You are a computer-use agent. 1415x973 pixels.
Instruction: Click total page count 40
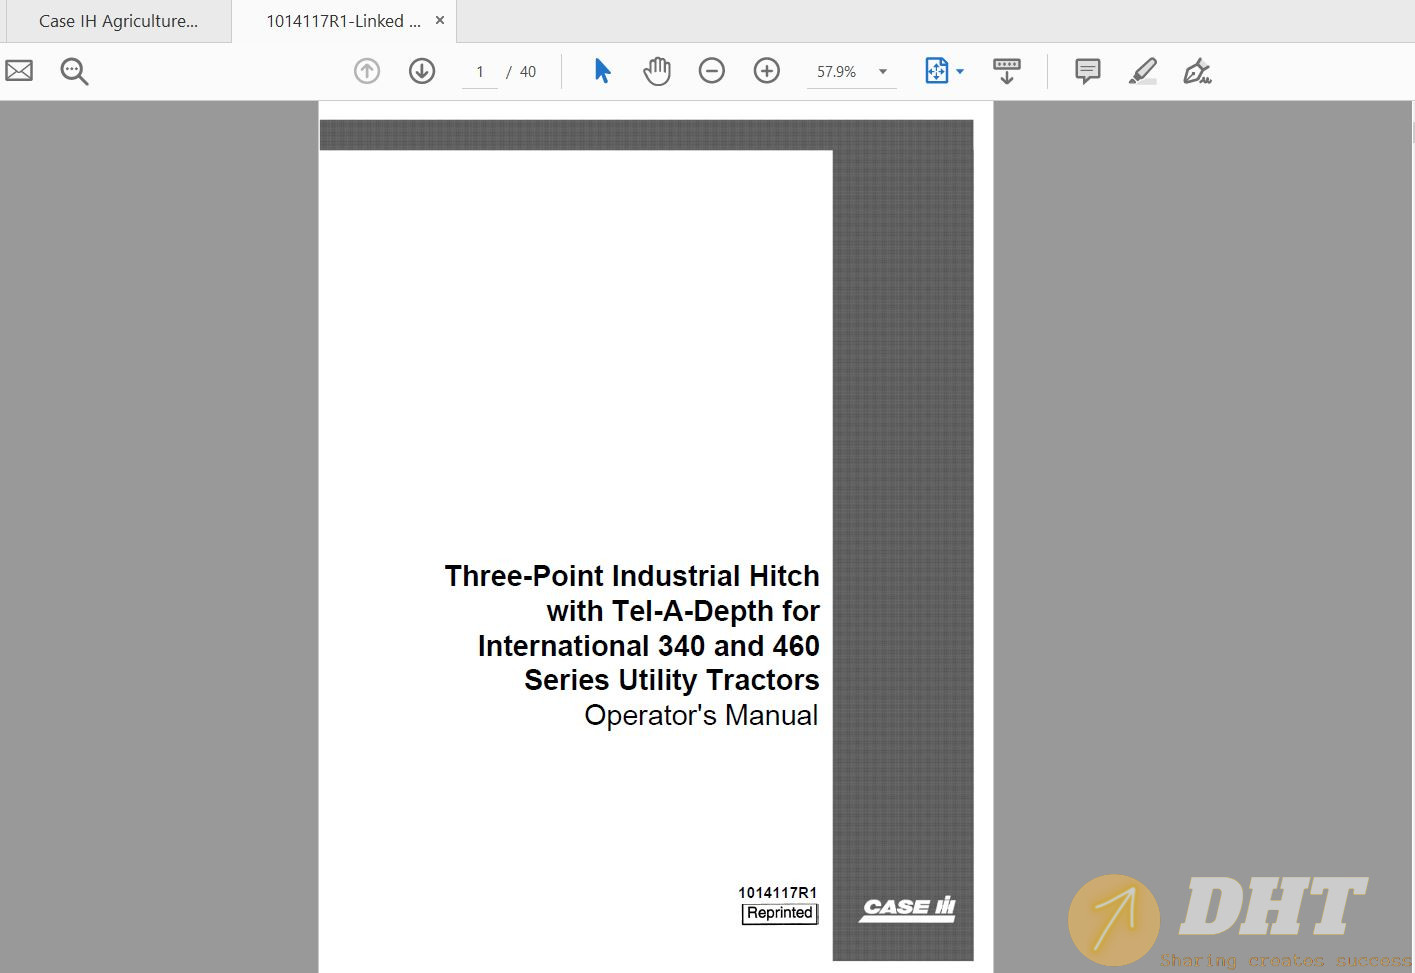(528, 72)
